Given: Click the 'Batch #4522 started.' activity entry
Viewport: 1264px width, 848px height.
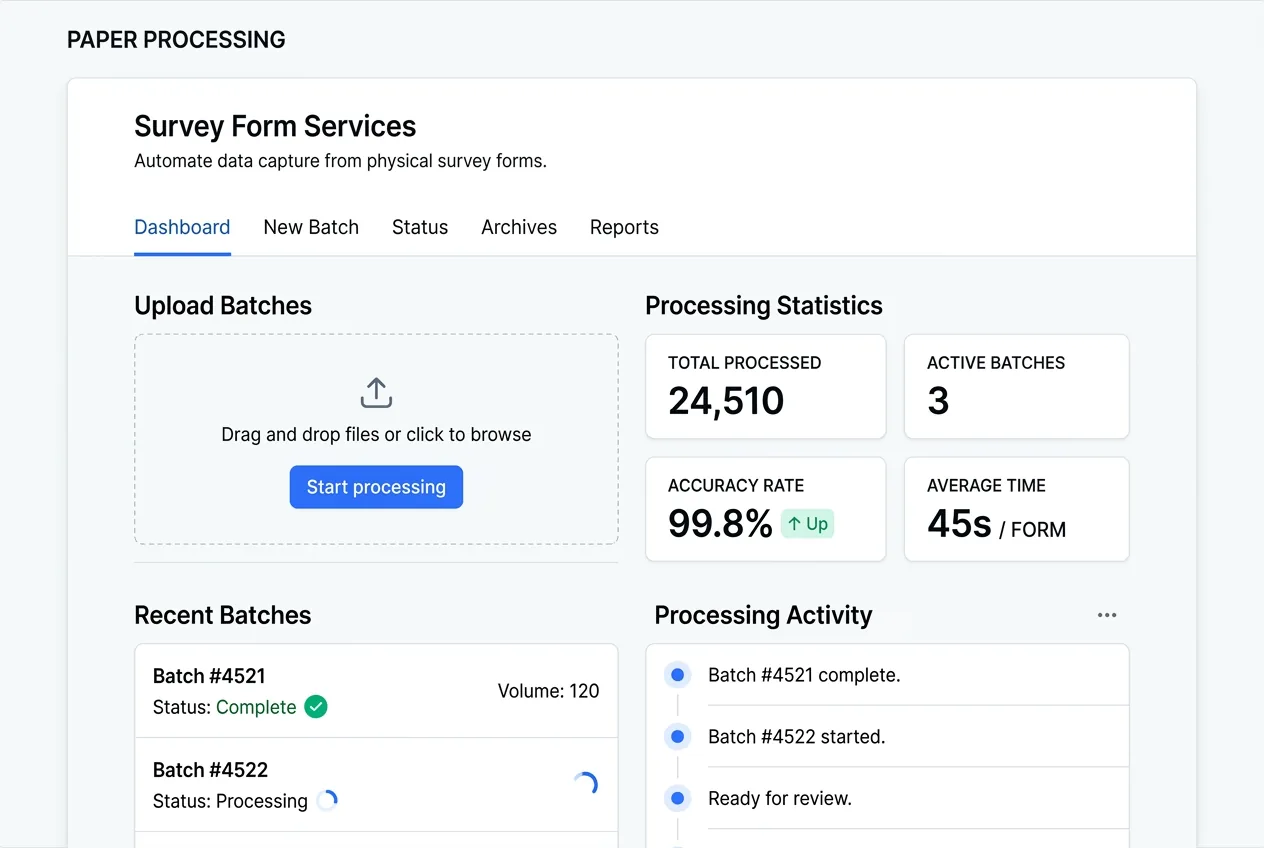Looking at the screenshot, I should pyautogui.click(x=797, y=737).
